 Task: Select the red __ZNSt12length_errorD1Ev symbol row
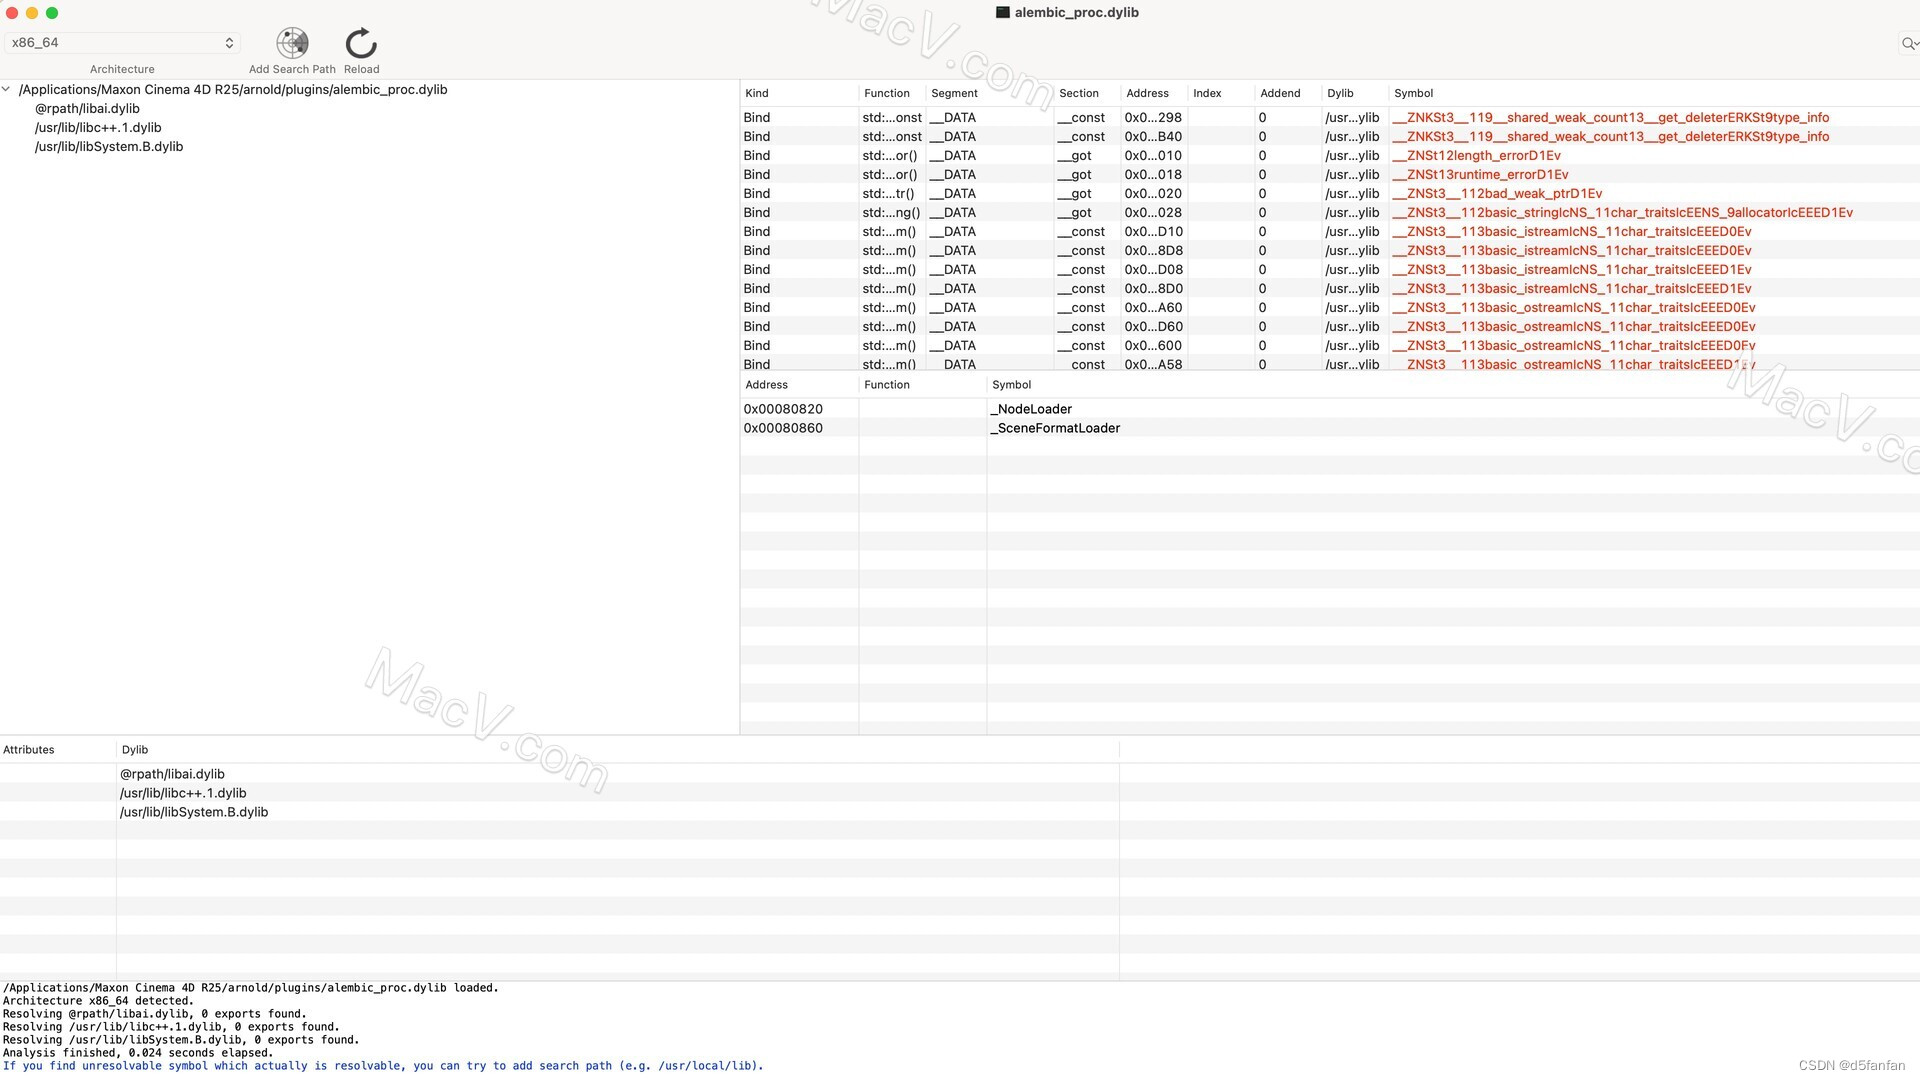click(x=1480, y=155)
